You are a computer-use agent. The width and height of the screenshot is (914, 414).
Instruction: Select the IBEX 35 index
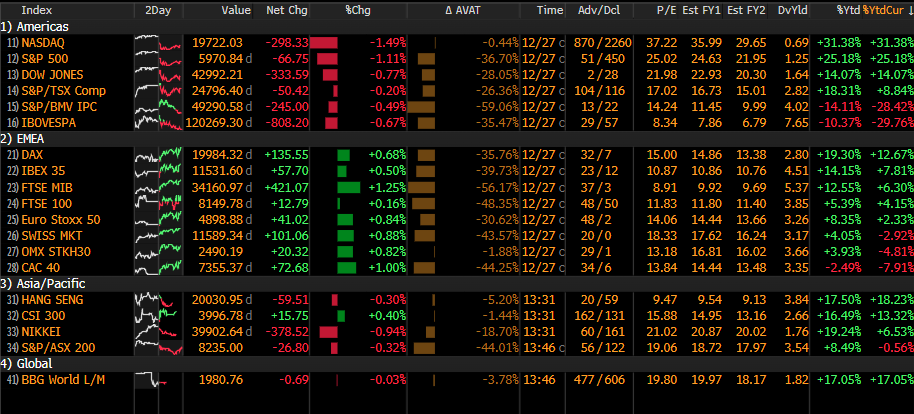coord(44,171)
